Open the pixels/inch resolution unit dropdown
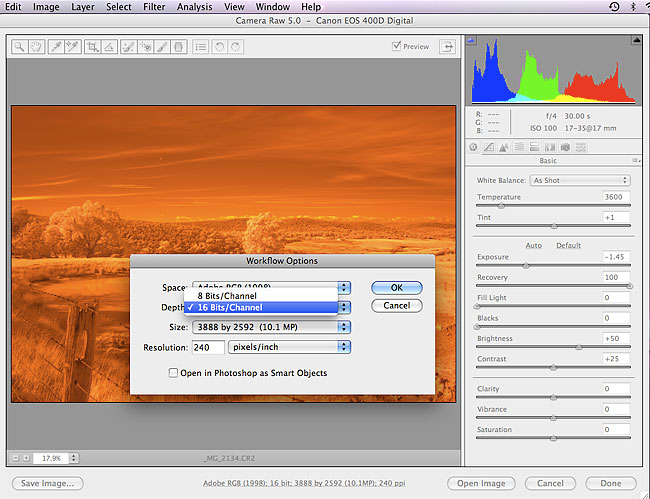This screenshot has width=650, height=499. coord(289,347)
